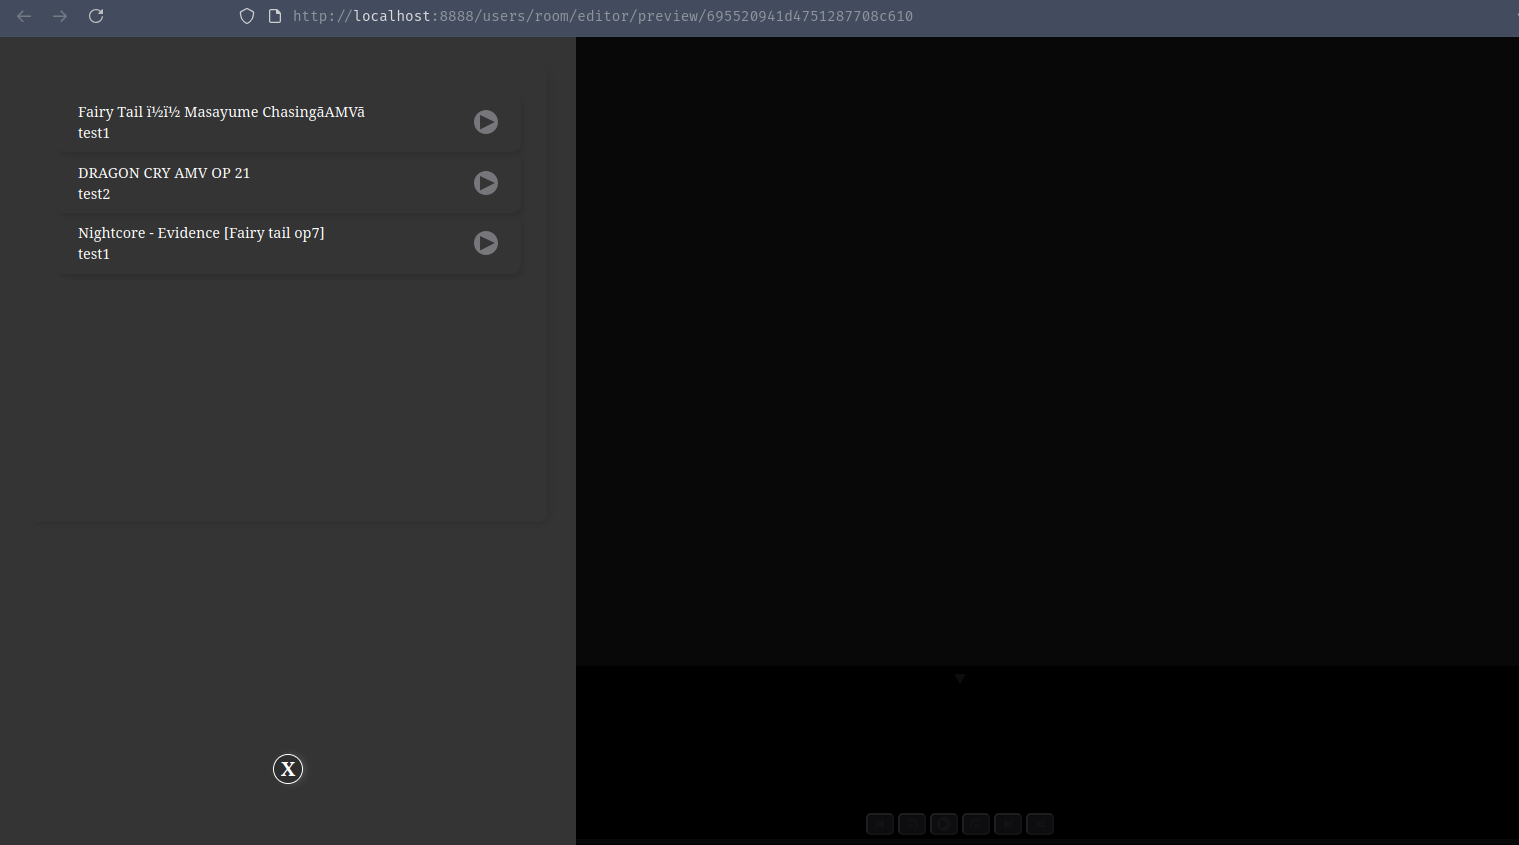Skip to the next track
This screenshot has height=845, width=1519.
[1008, 824]
